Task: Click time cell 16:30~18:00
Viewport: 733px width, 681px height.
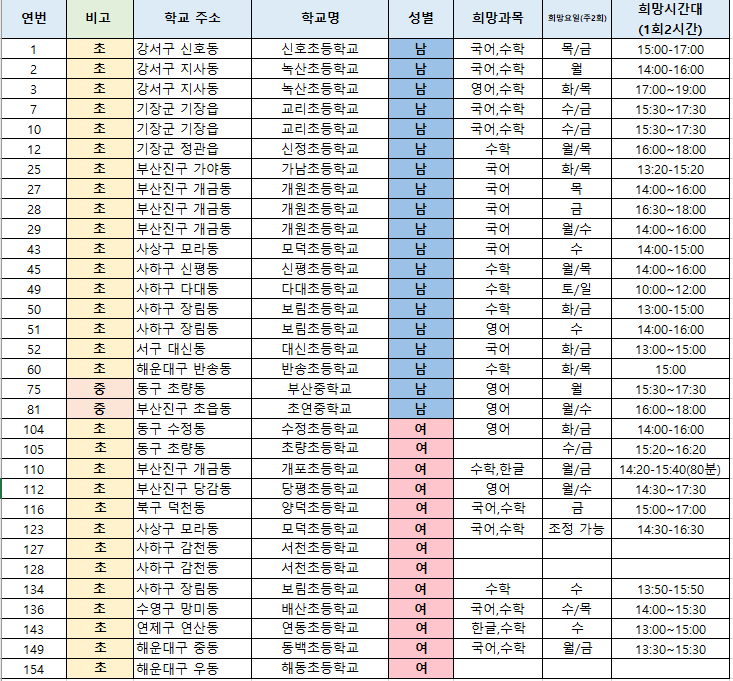Action: pyautogui.click(x=670, y=209)
